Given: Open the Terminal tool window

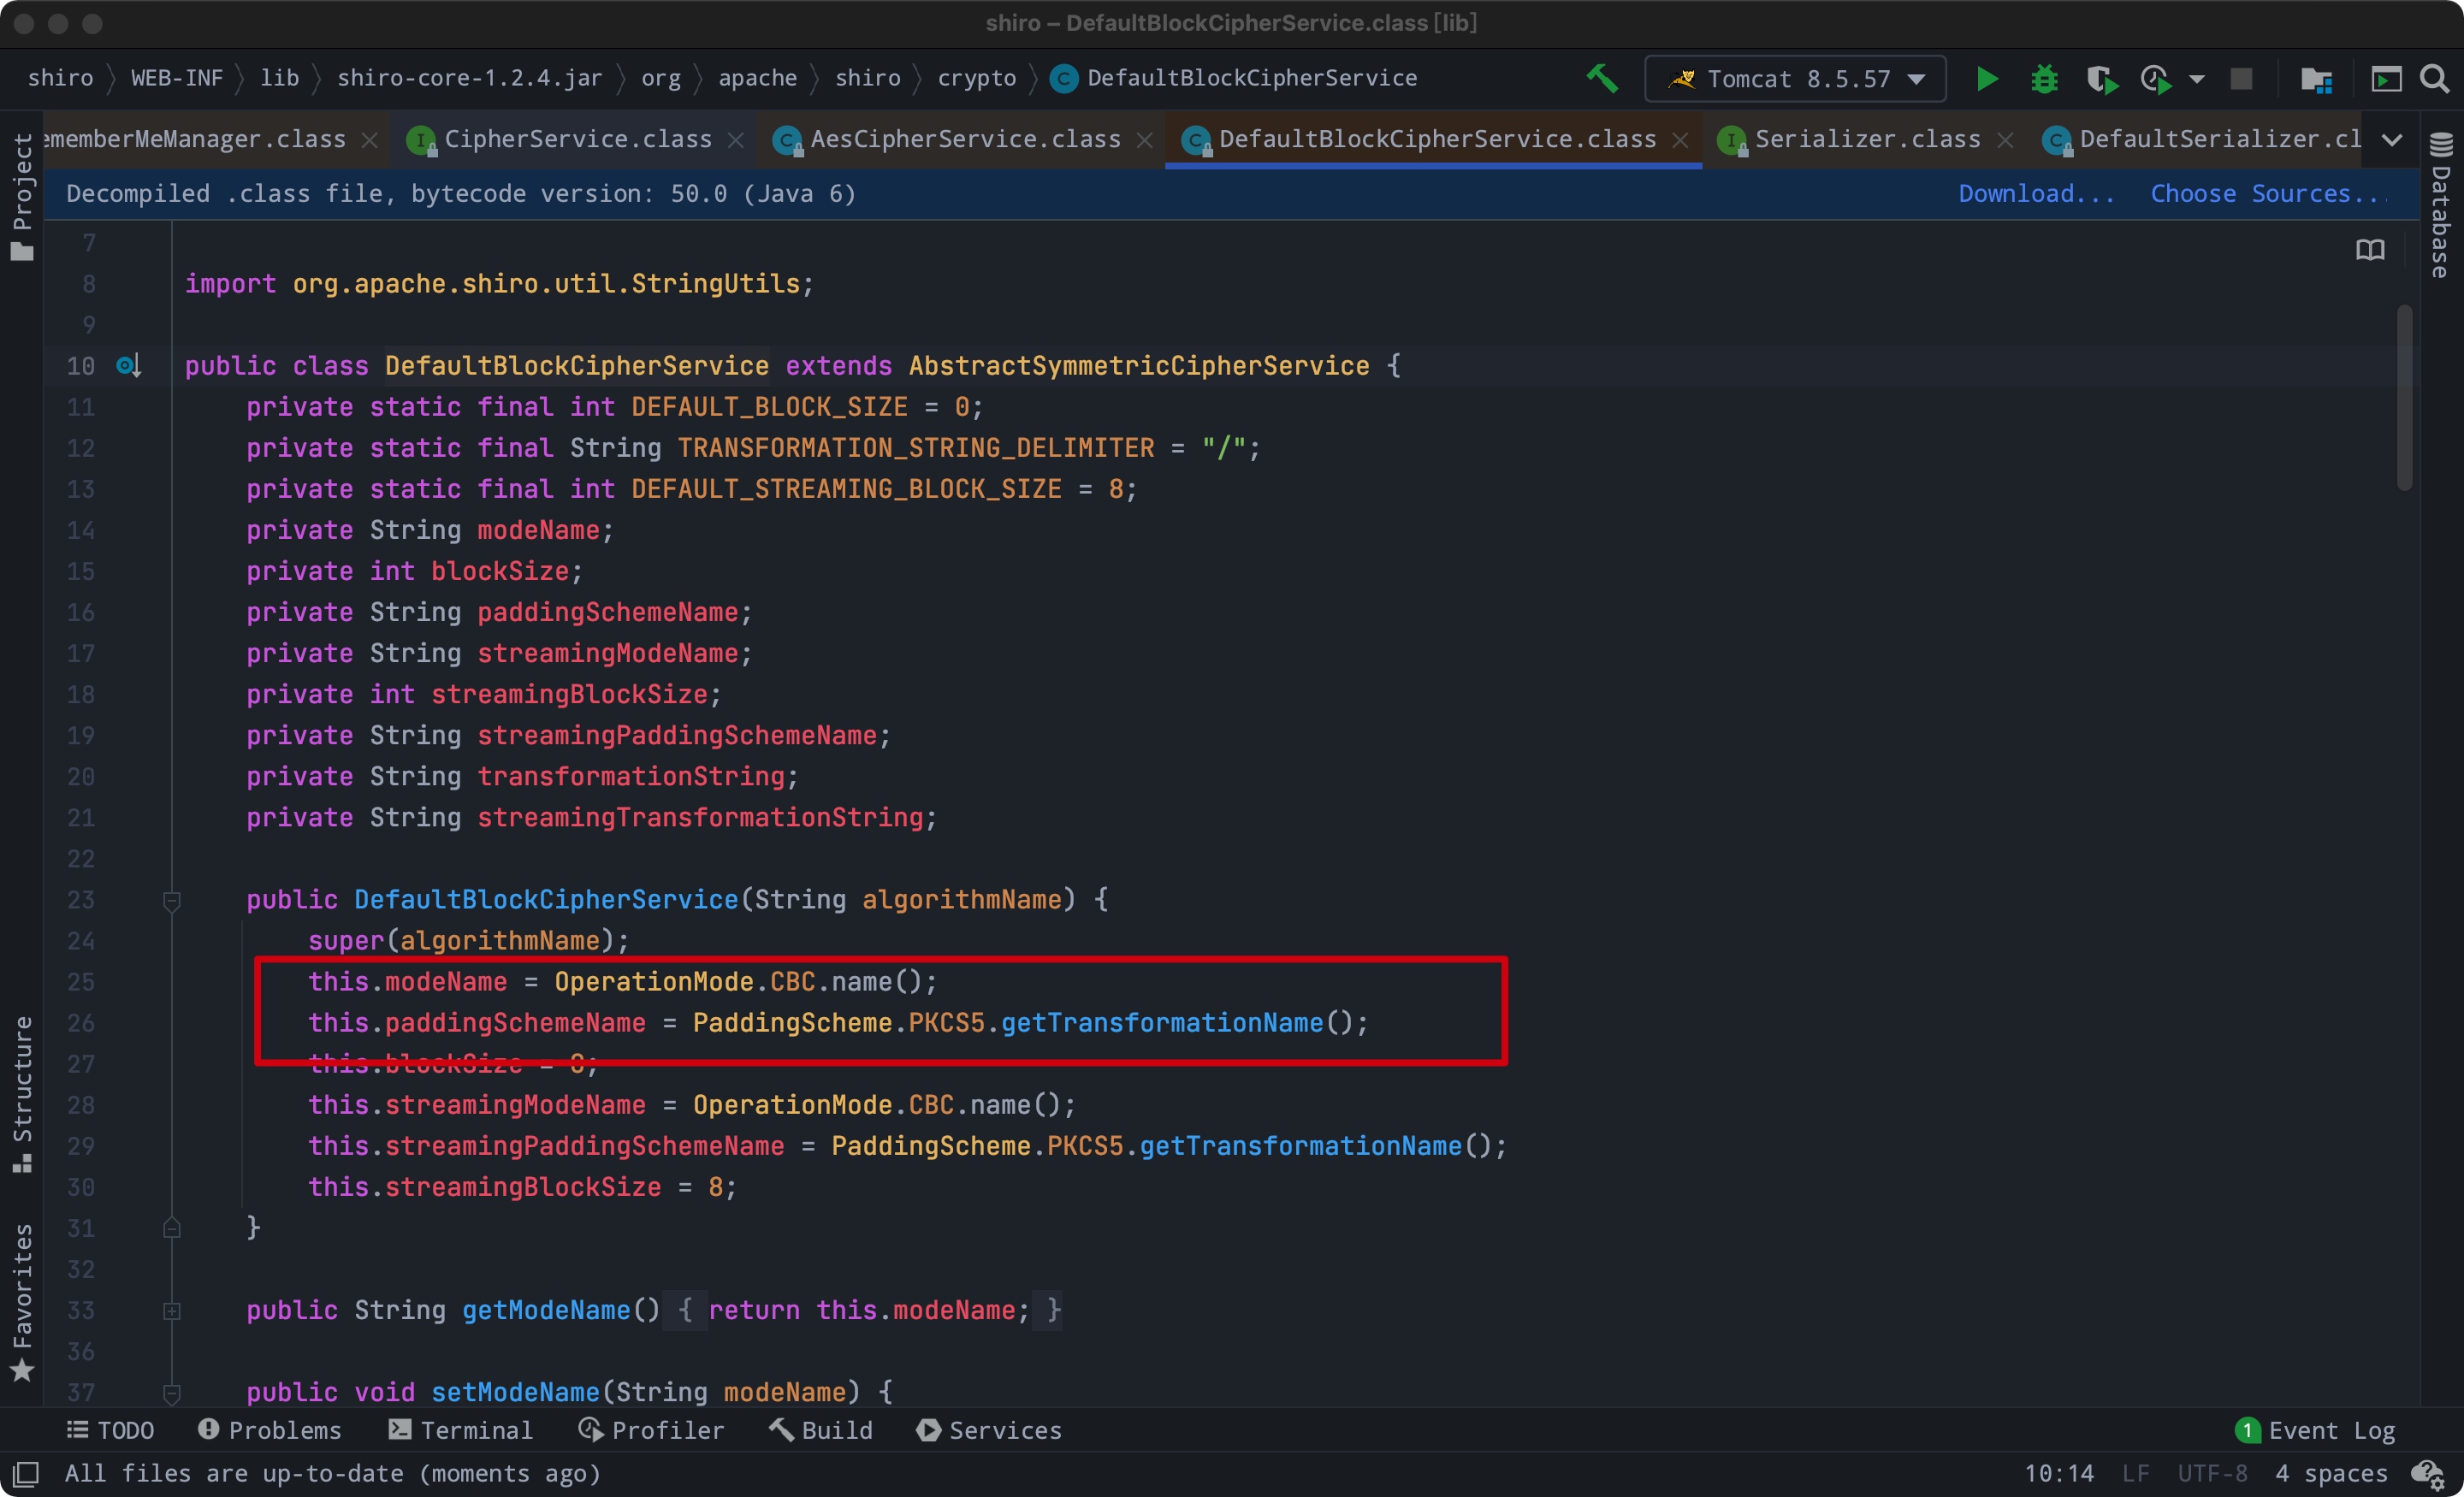Looking at the screenshot, I should (x=460, y=1430).
